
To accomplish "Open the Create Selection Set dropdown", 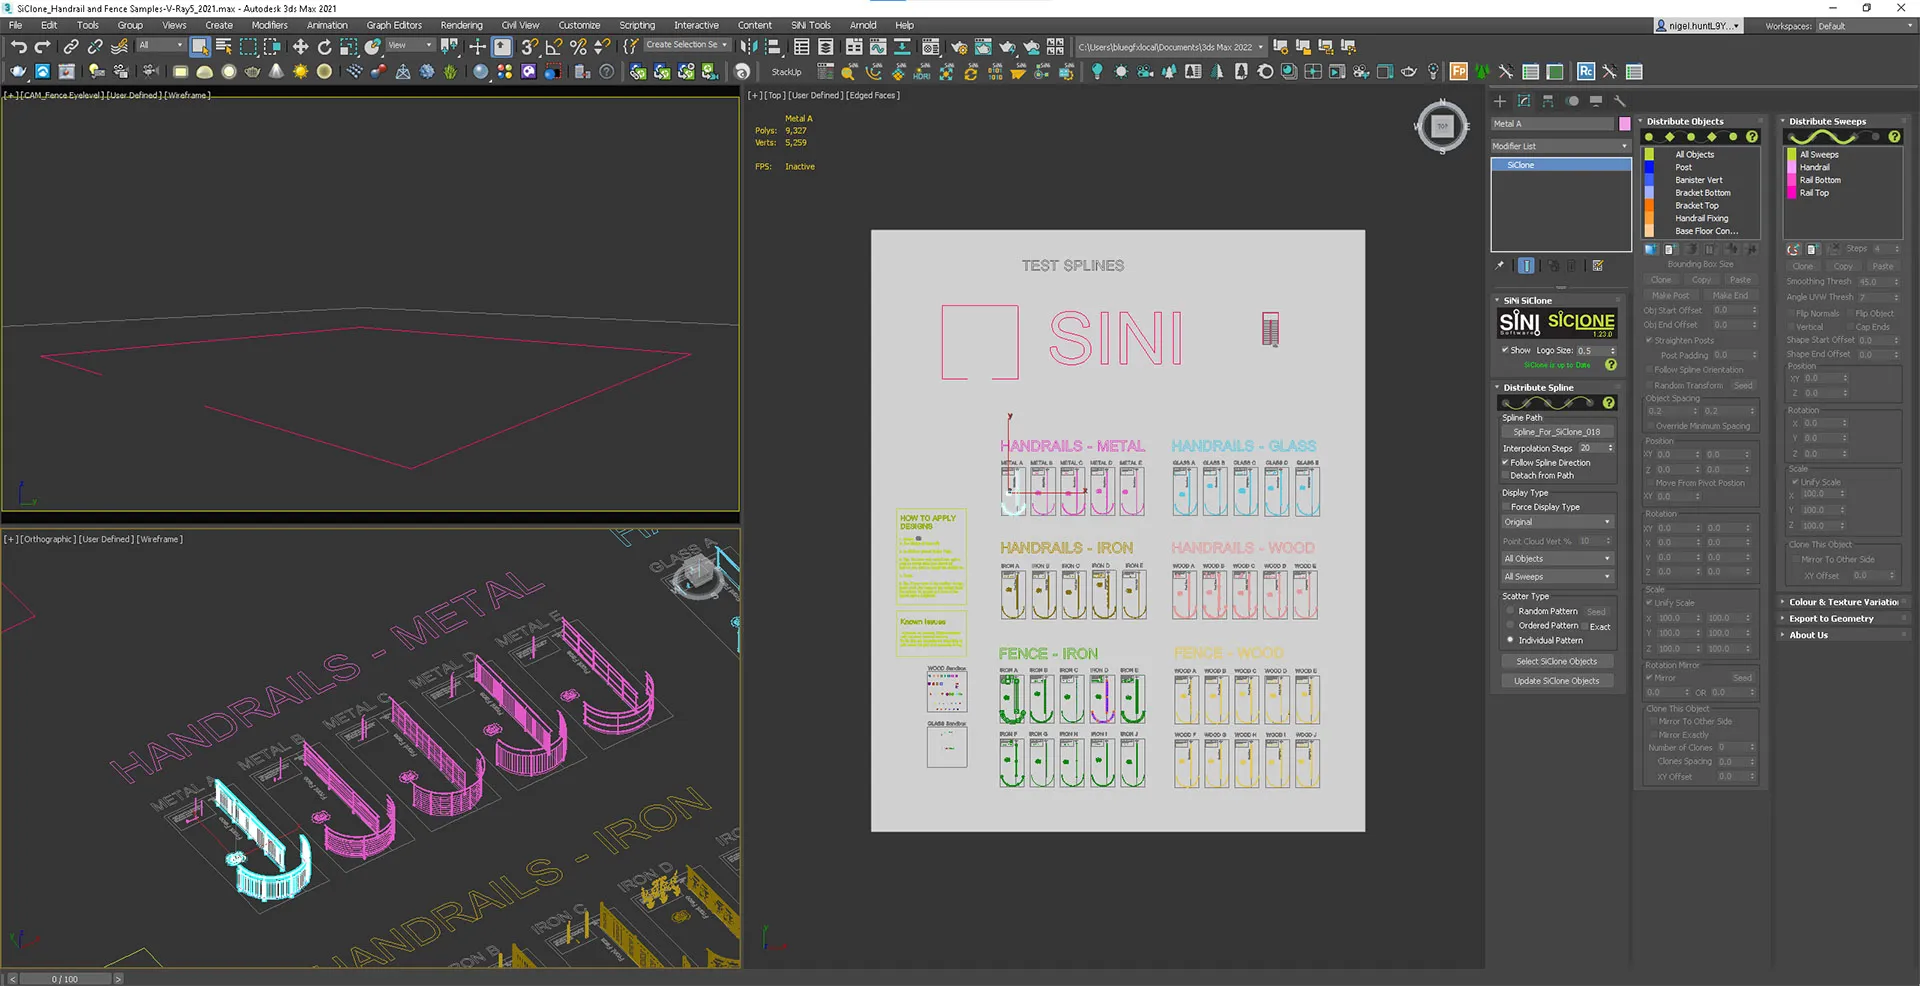I will [x=687, y=45].
